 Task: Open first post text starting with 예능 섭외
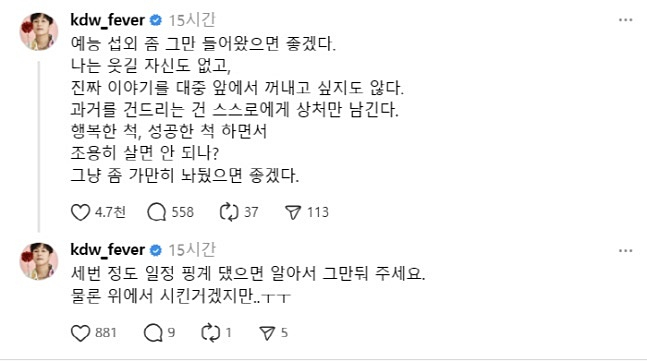[237, 109]
